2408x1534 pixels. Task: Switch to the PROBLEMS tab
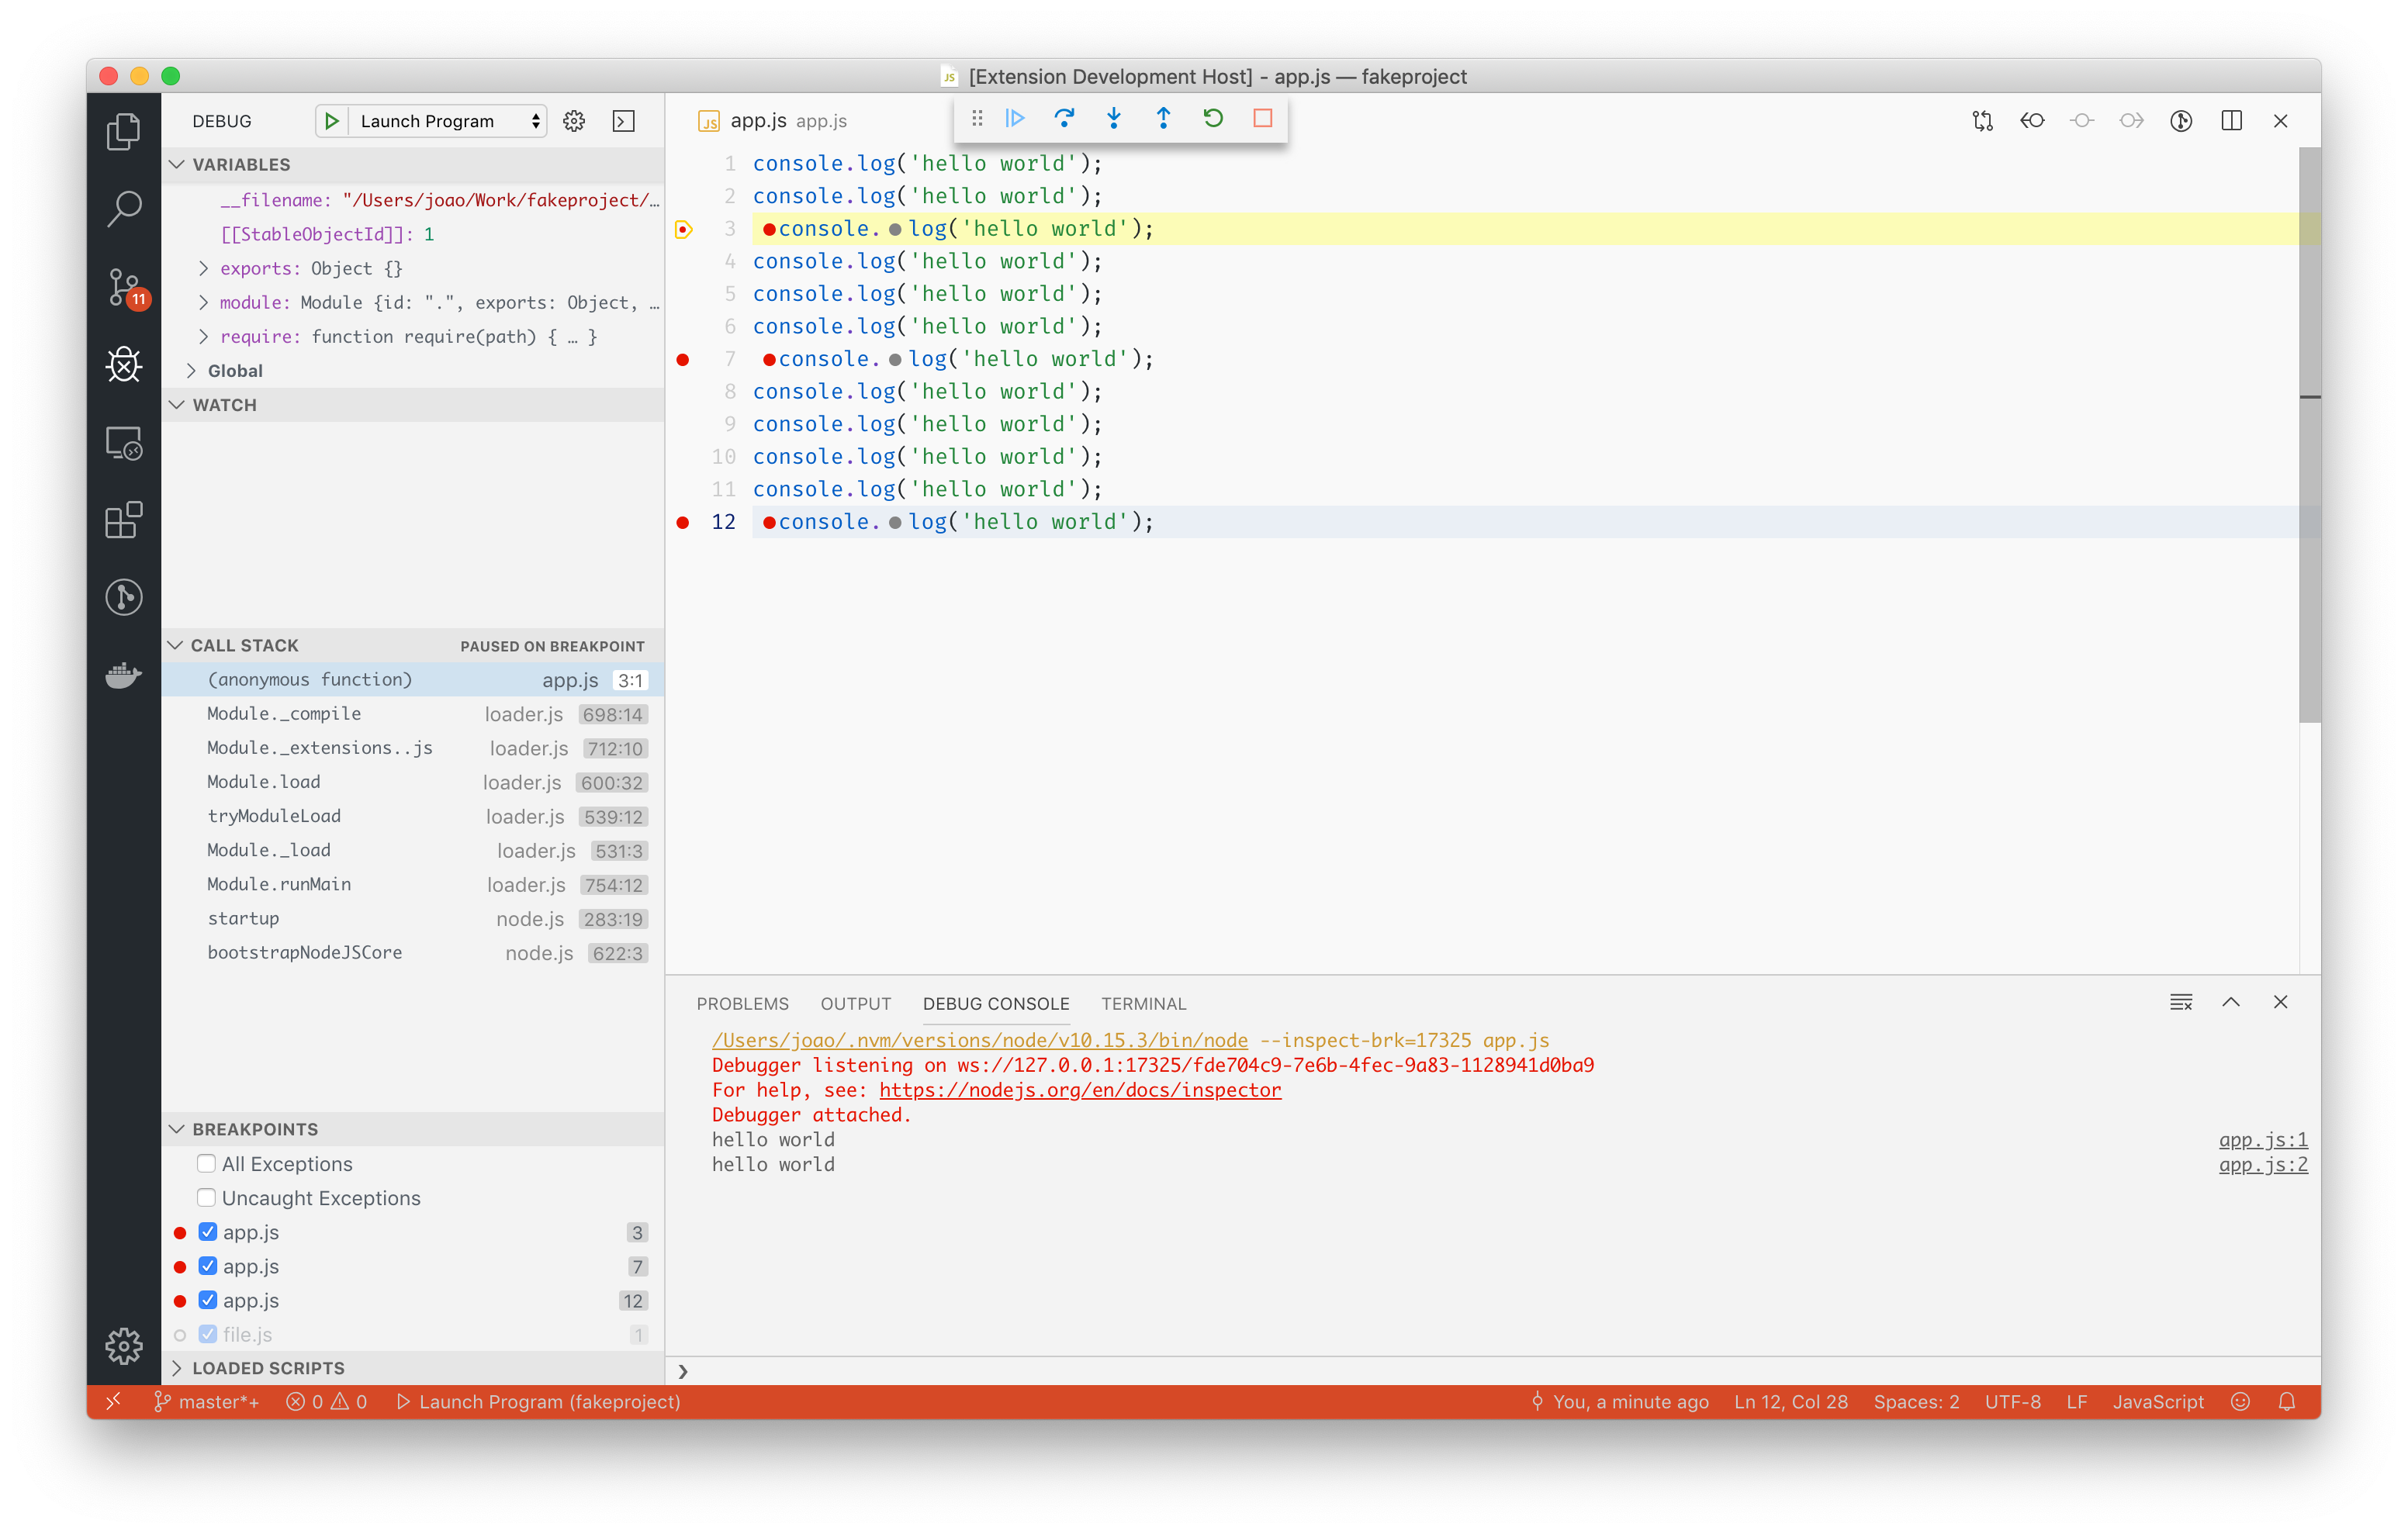743,1003
